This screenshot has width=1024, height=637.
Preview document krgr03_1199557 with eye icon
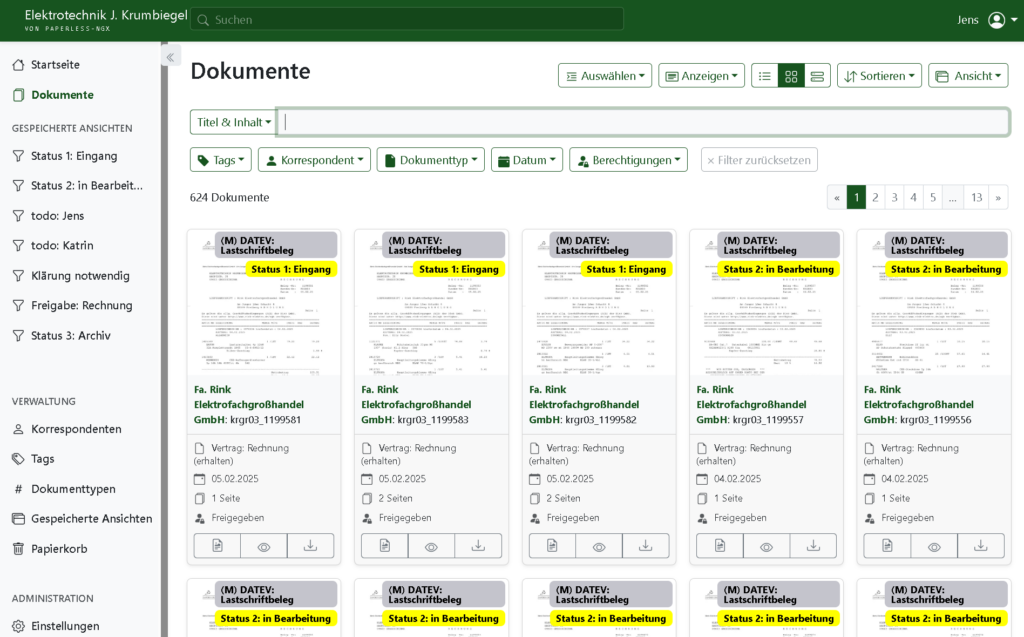[766, 546]
